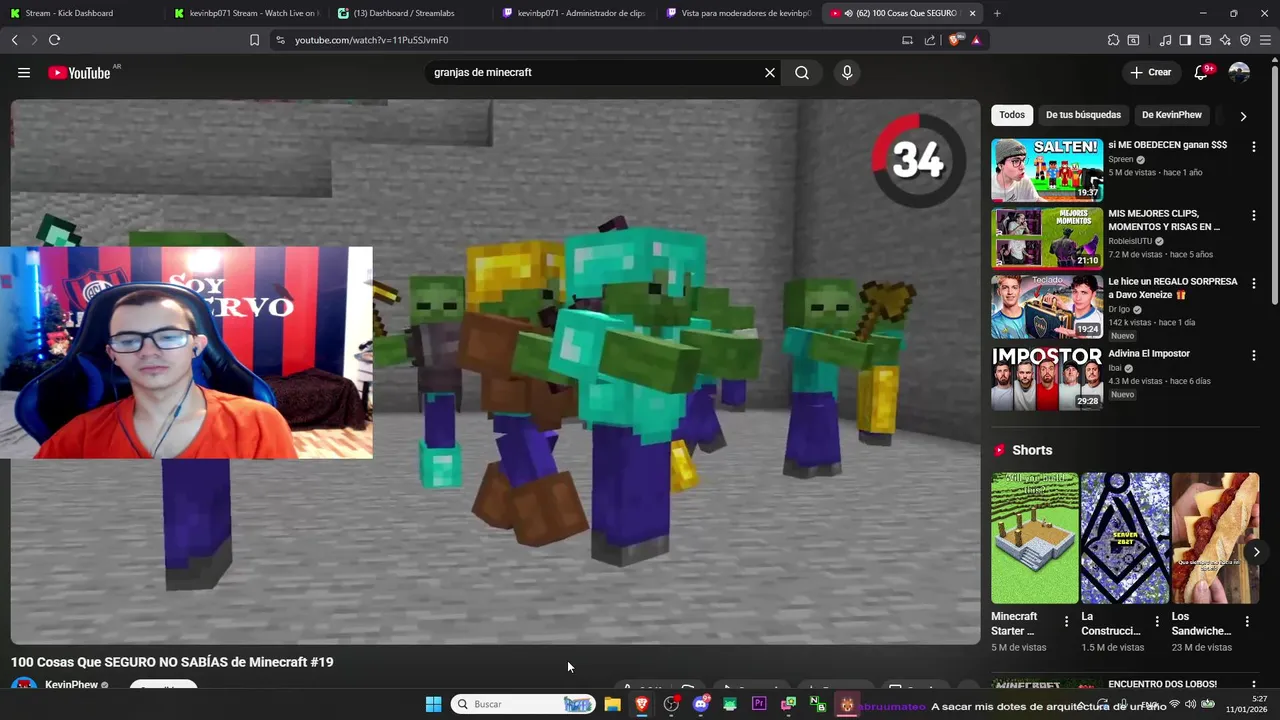Select the De KevinPhew filter chip
Image resolution: width=1280 pixels, height=720 pixels.
[x=1172, y=115]
